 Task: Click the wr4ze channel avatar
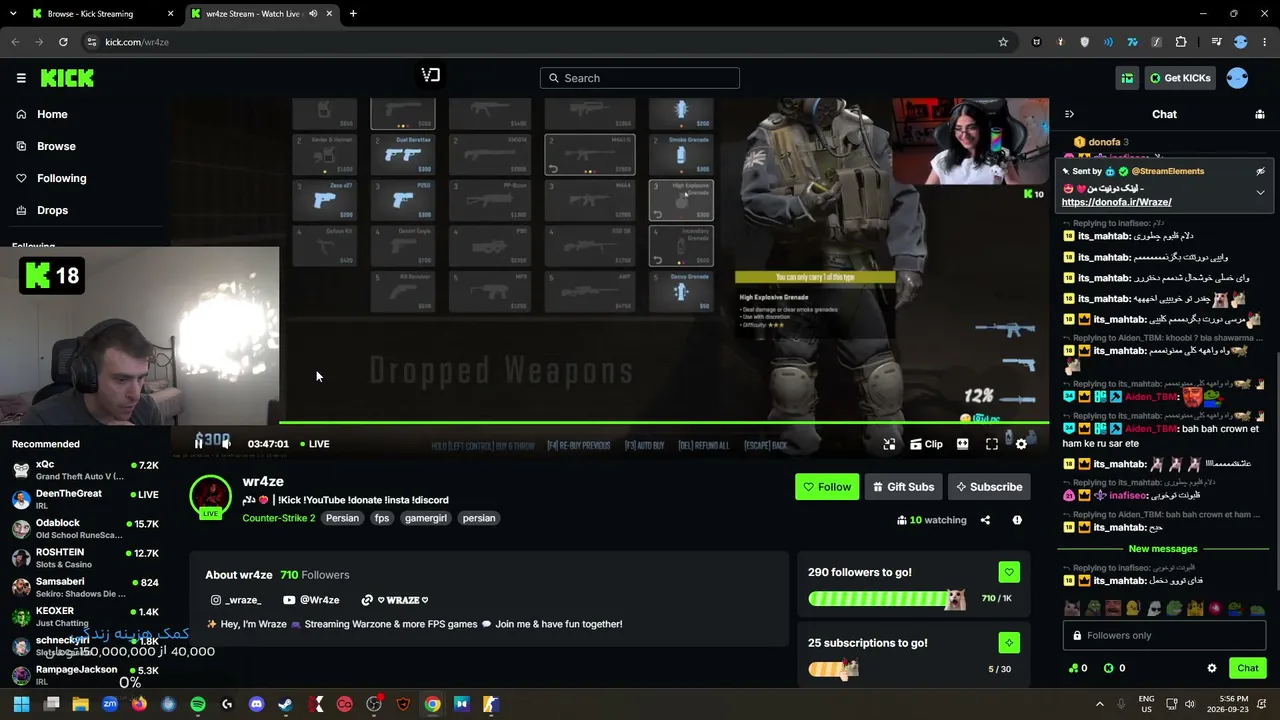point(211,496)
